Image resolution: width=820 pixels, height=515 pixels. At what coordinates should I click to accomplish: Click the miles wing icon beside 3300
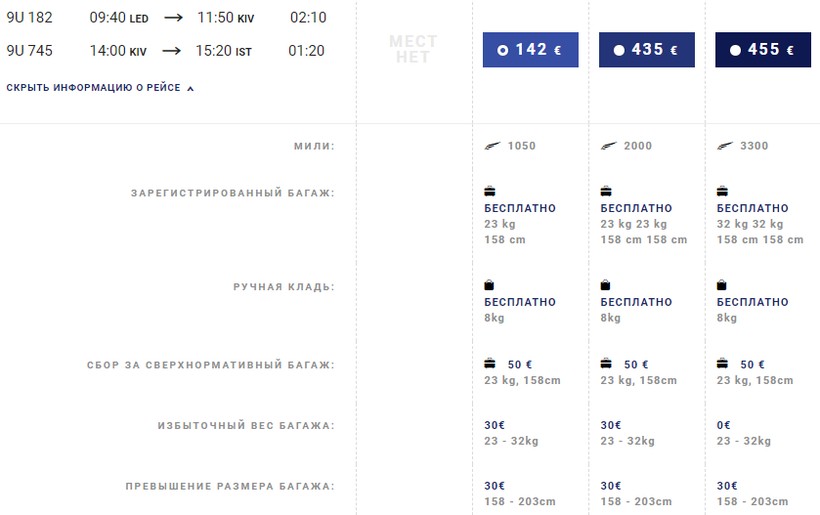pos(724,146)
